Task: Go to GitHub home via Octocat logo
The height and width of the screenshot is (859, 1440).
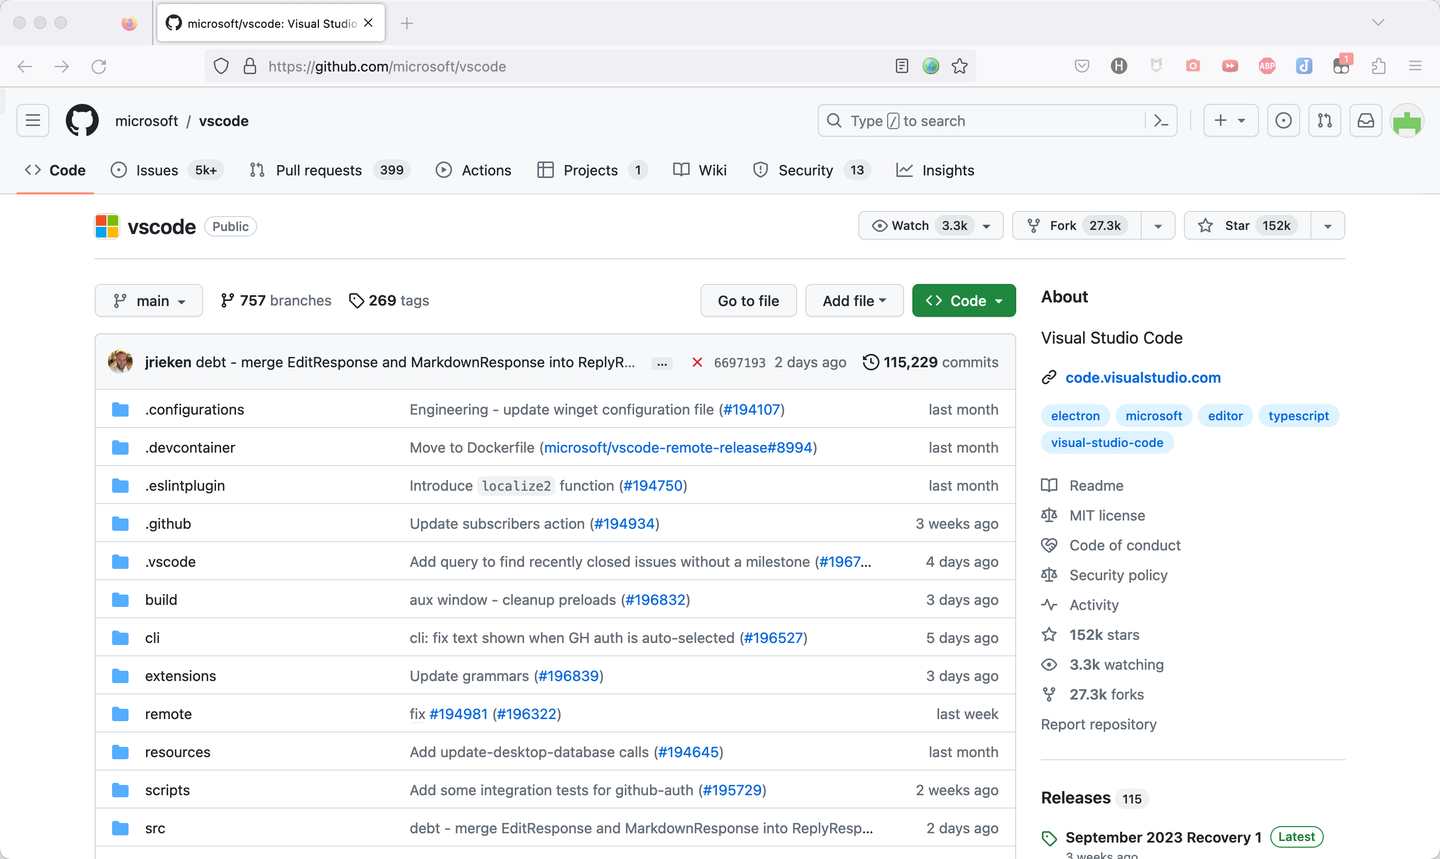Action: click(x=82, y=121)
